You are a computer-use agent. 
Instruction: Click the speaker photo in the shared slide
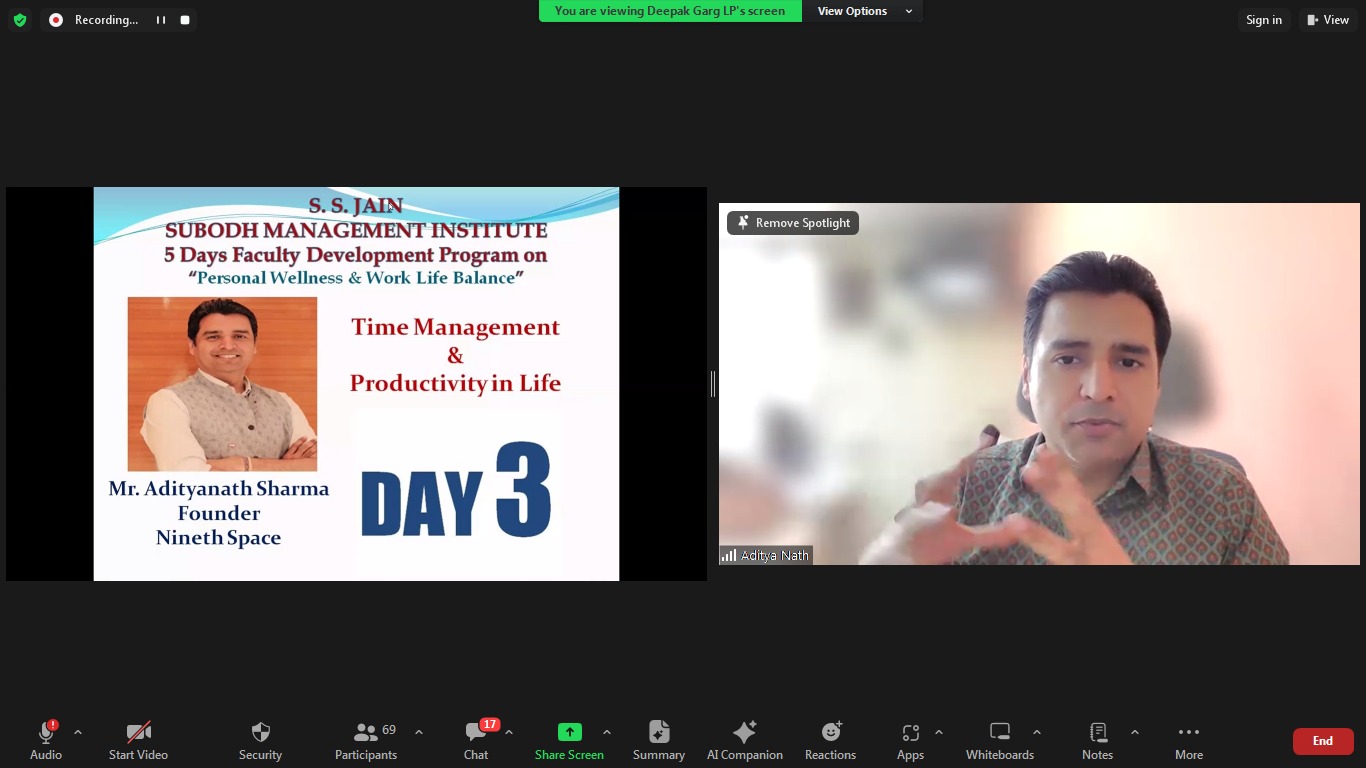click(x=222, y=384)
